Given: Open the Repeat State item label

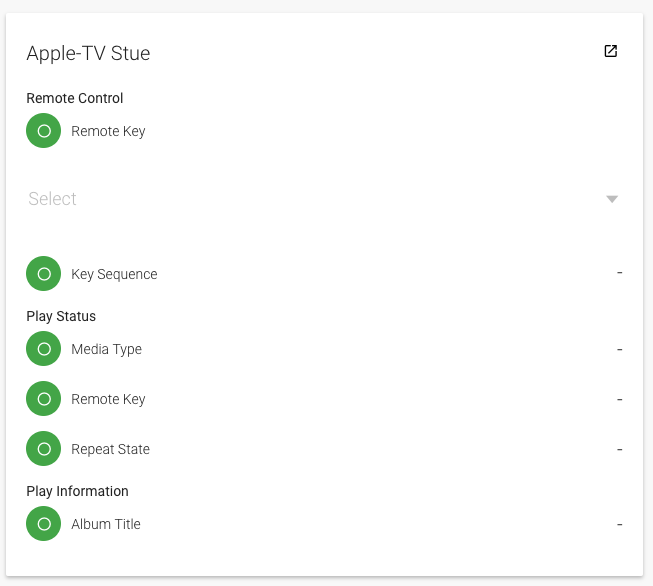Looking at the screenshot, I should (110, 449).
